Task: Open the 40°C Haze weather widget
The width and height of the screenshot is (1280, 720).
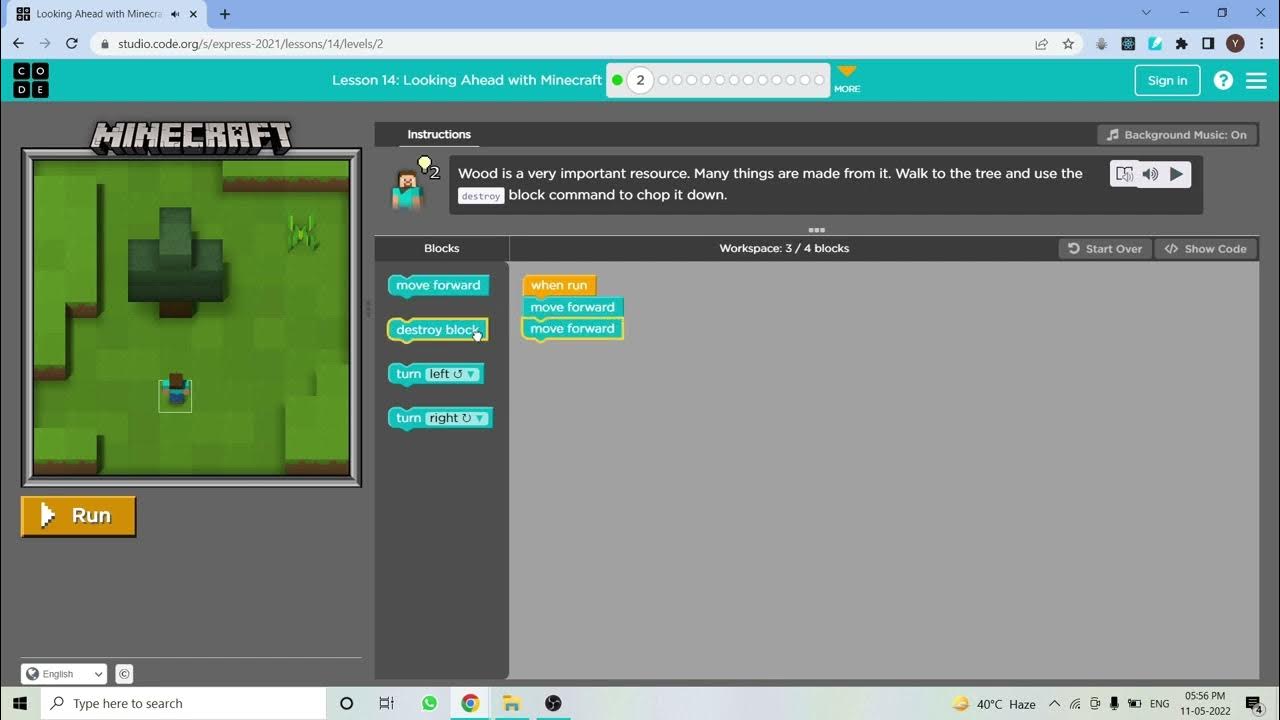Action: click(x=994, y=704)
